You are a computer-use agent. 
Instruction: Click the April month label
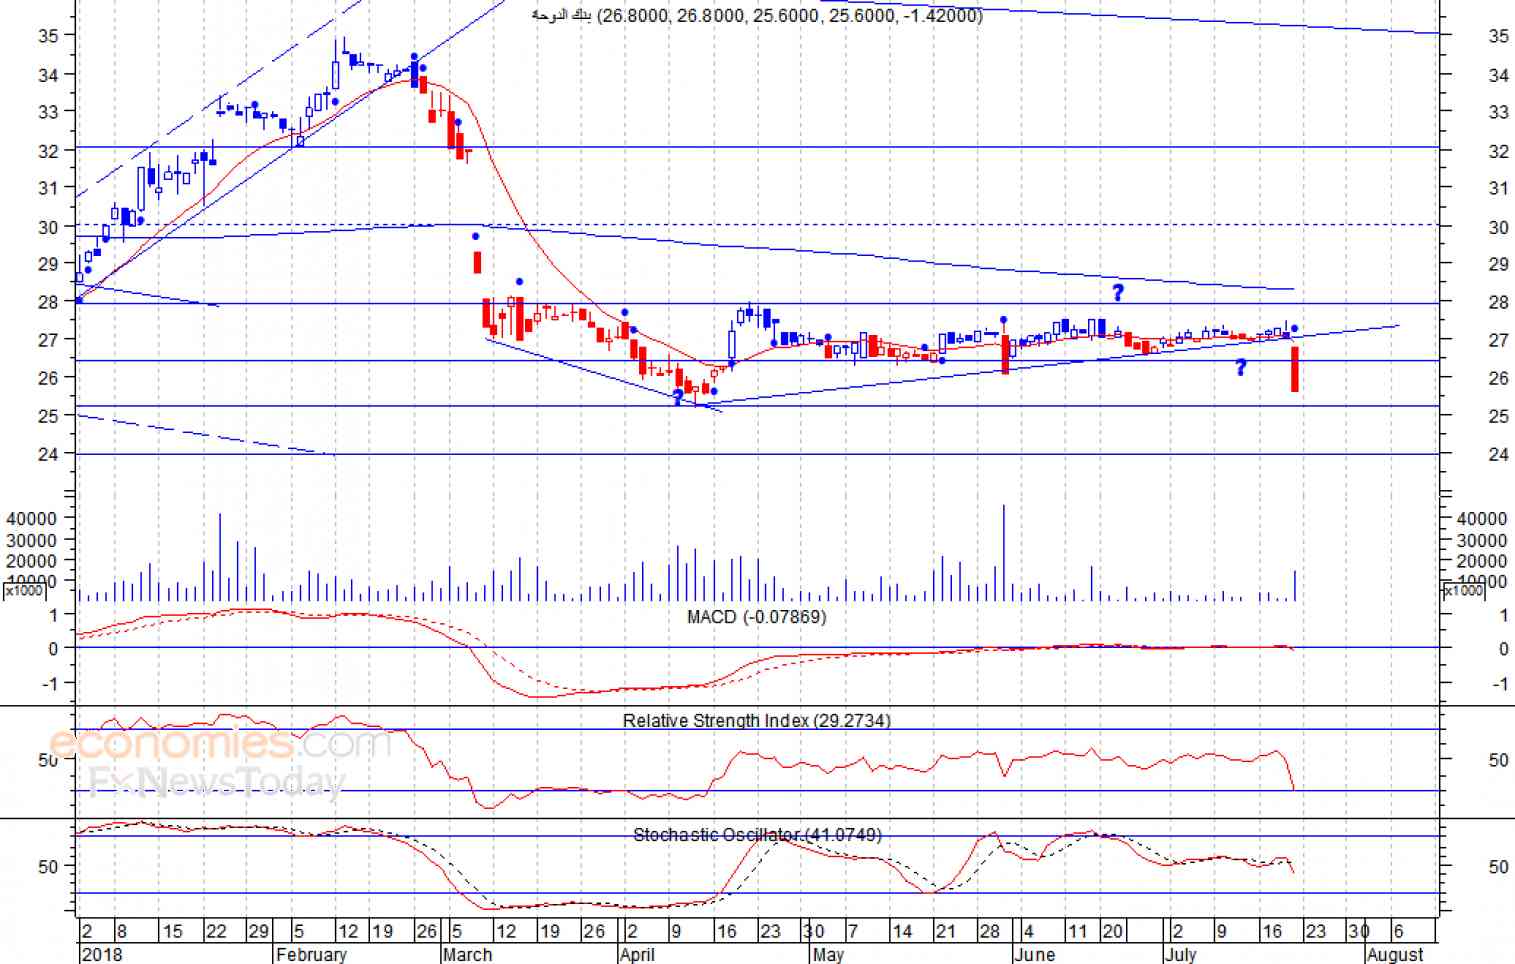tap(637, 954)
